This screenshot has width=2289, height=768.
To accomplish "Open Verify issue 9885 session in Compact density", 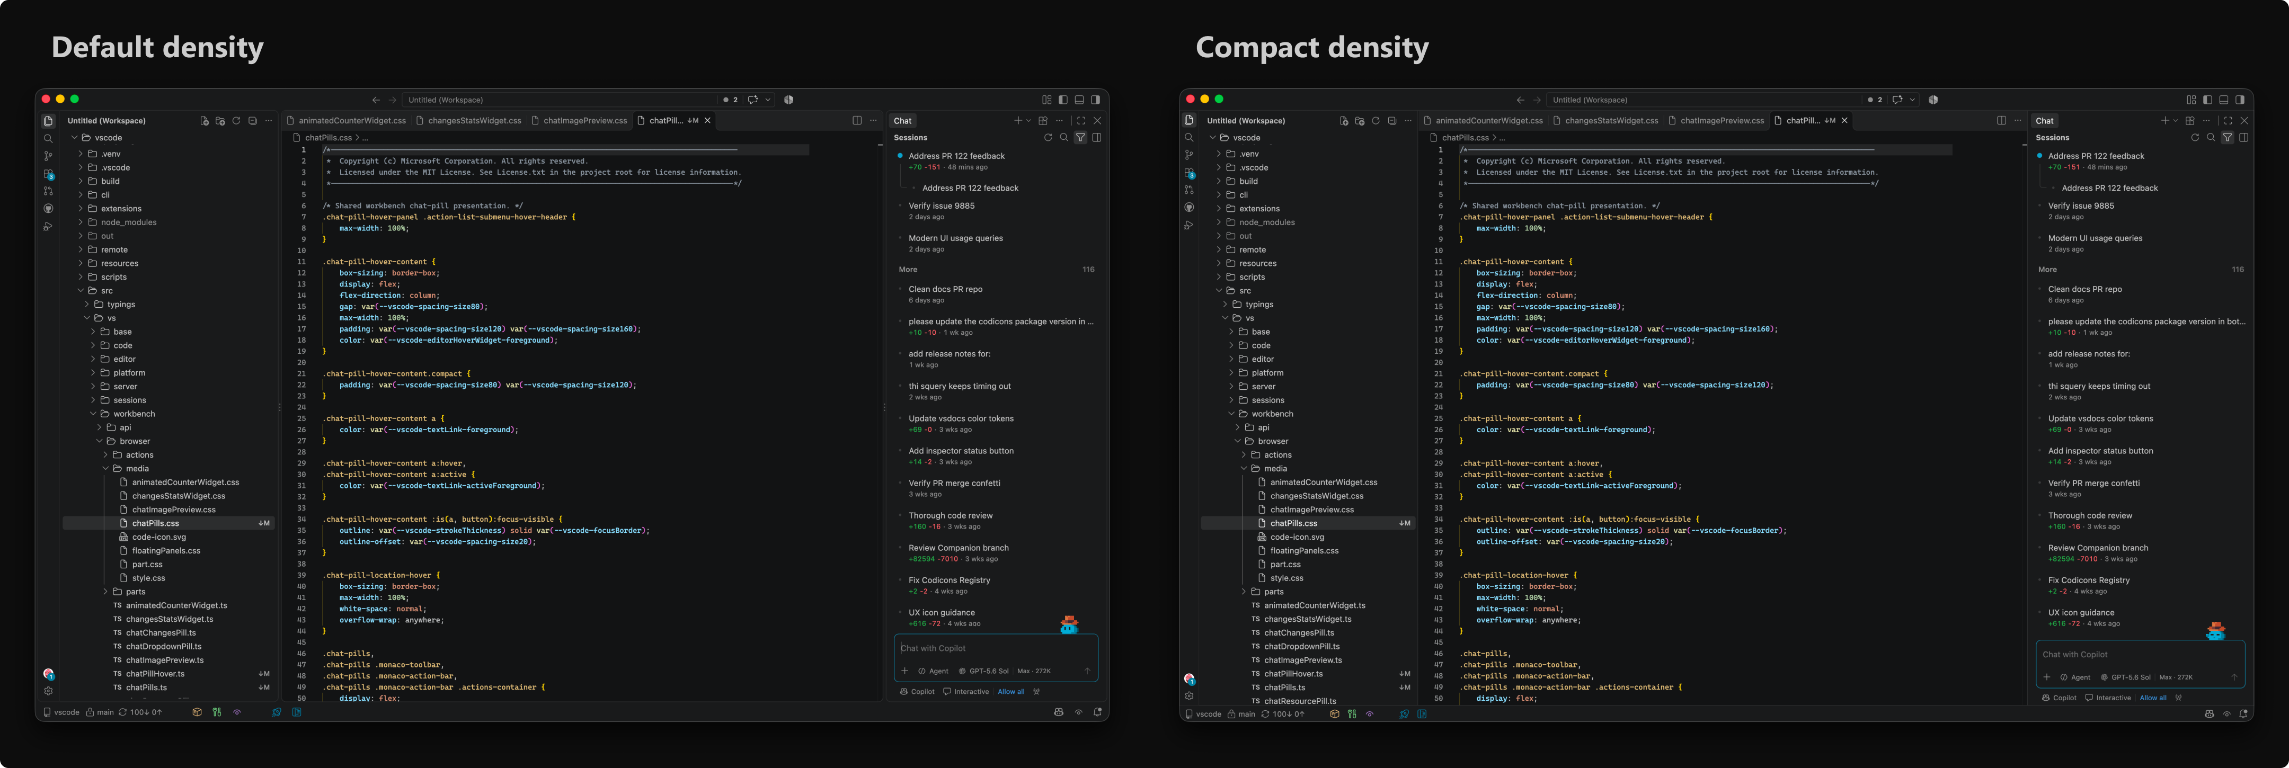I will pyautogui.click(x=2140, y=211).
